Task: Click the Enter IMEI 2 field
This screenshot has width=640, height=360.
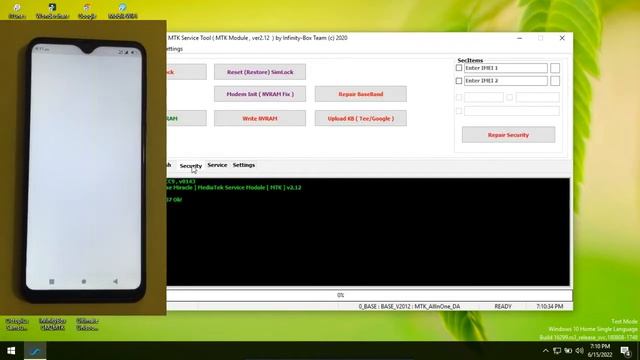Action: click(x=506, y=81)
